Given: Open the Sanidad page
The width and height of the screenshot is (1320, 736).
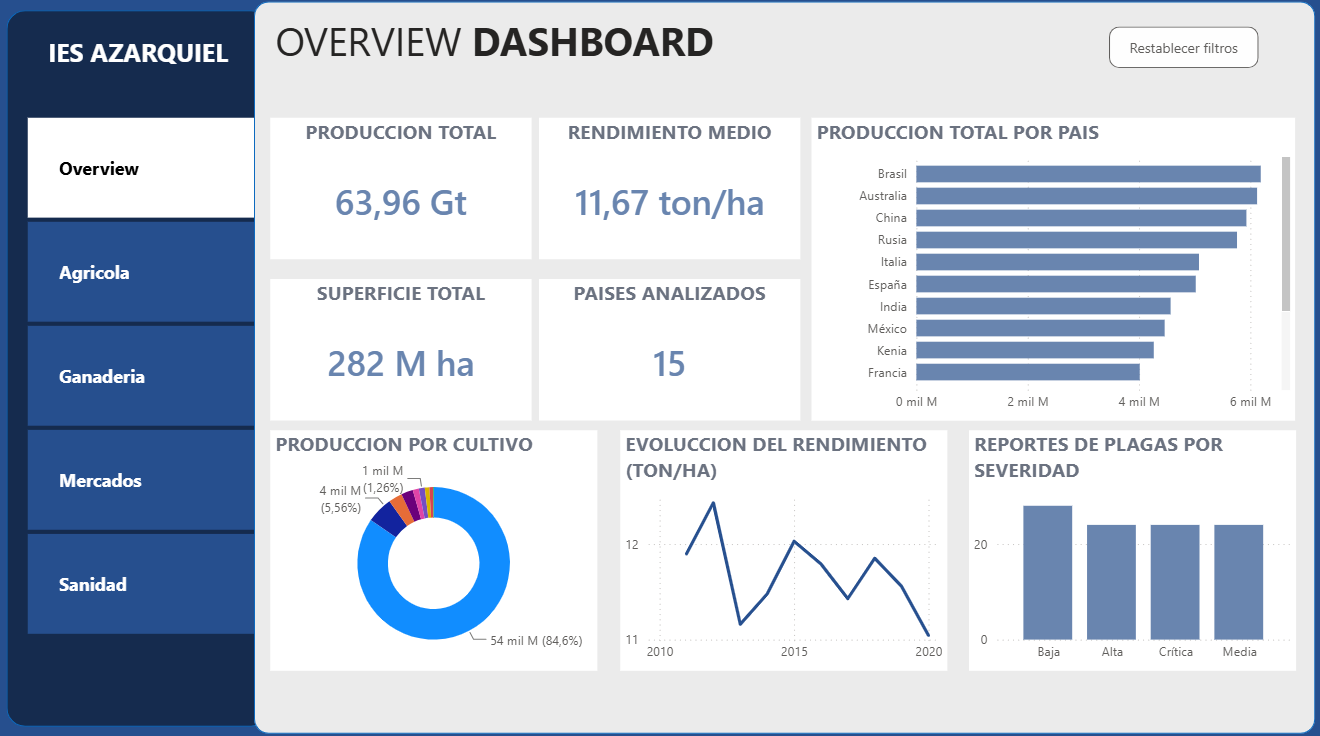Looking at the screenshot, I should pyautogui.click(x=141, y=584).
